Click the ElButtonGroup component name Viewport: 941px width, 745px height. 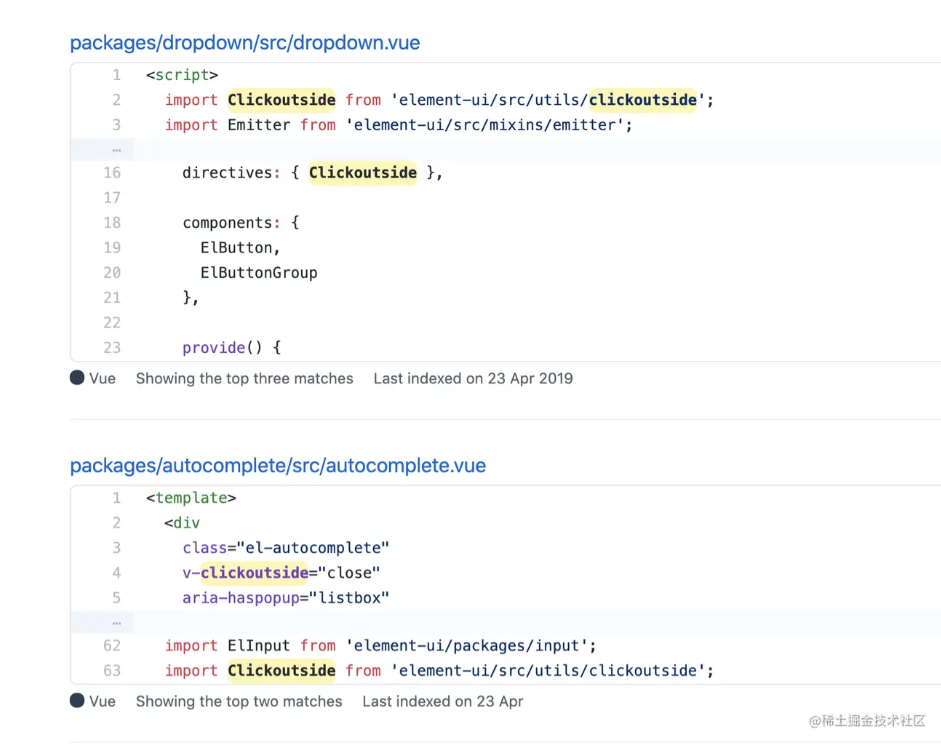click(259, 273)
